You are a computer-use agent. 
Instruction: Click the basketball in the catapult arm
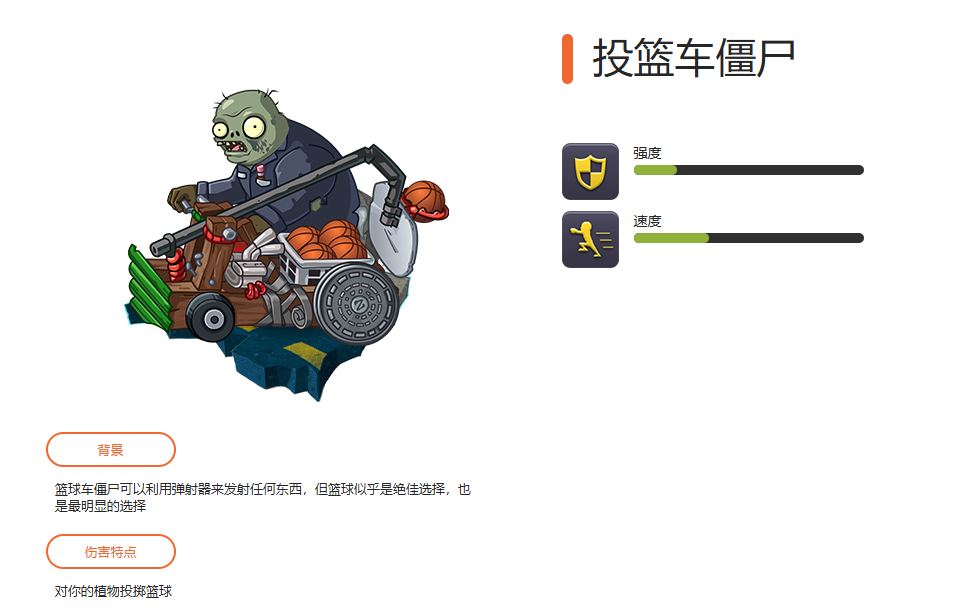(x=425, y=201)
